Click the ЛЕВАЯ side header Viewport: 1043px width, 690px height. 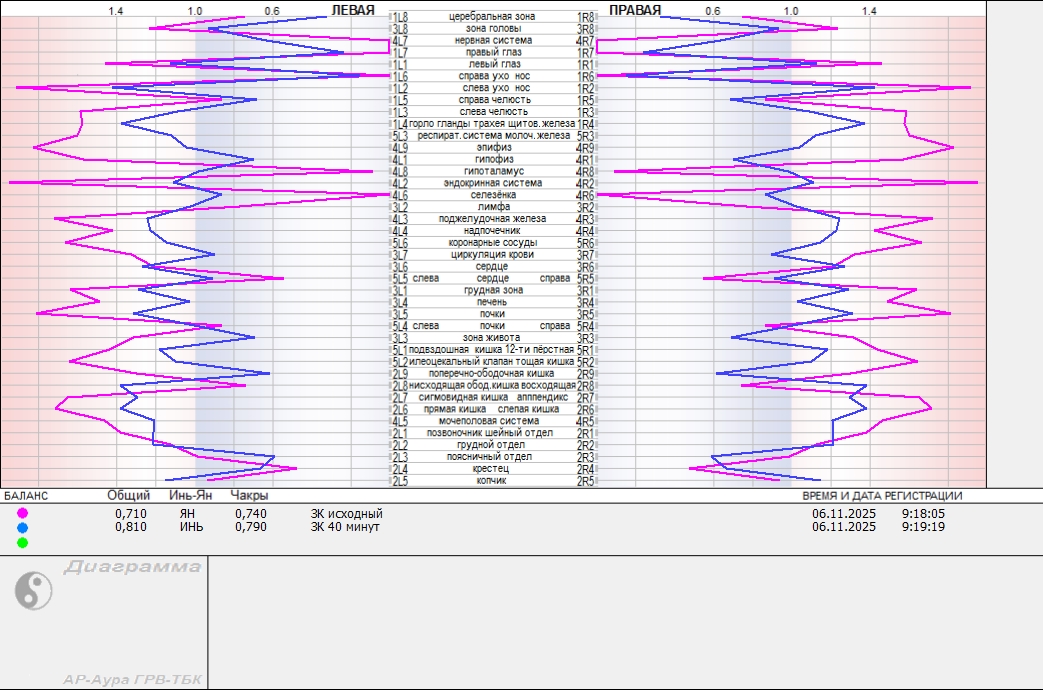[353, 10]
